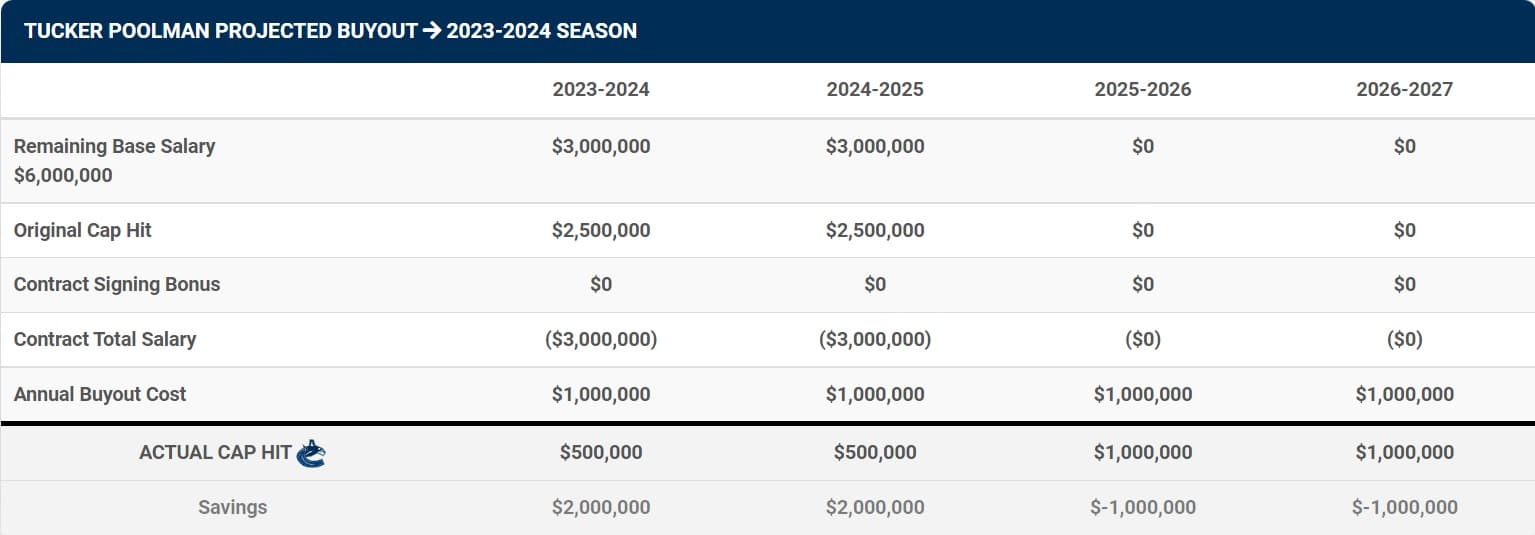This screenshot has width=1535, height=535.
Task: Click the 2025-2026 Savings value
Action: [x=1143, y=507]
